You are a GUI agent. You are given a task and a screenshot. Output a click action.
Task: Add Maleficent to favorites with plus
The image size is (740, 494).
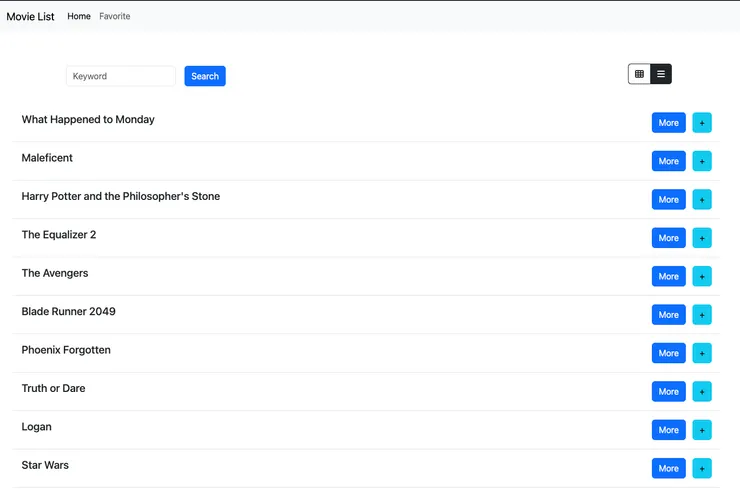(x=702, y=161)
